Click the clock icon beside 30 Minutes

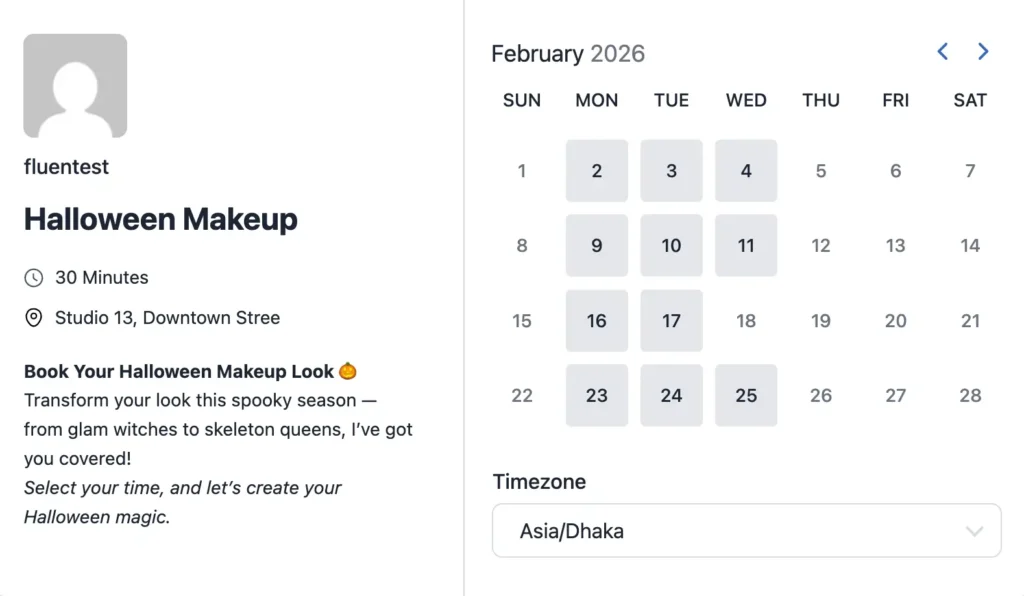pyautogui.click(x=33, y=277)
